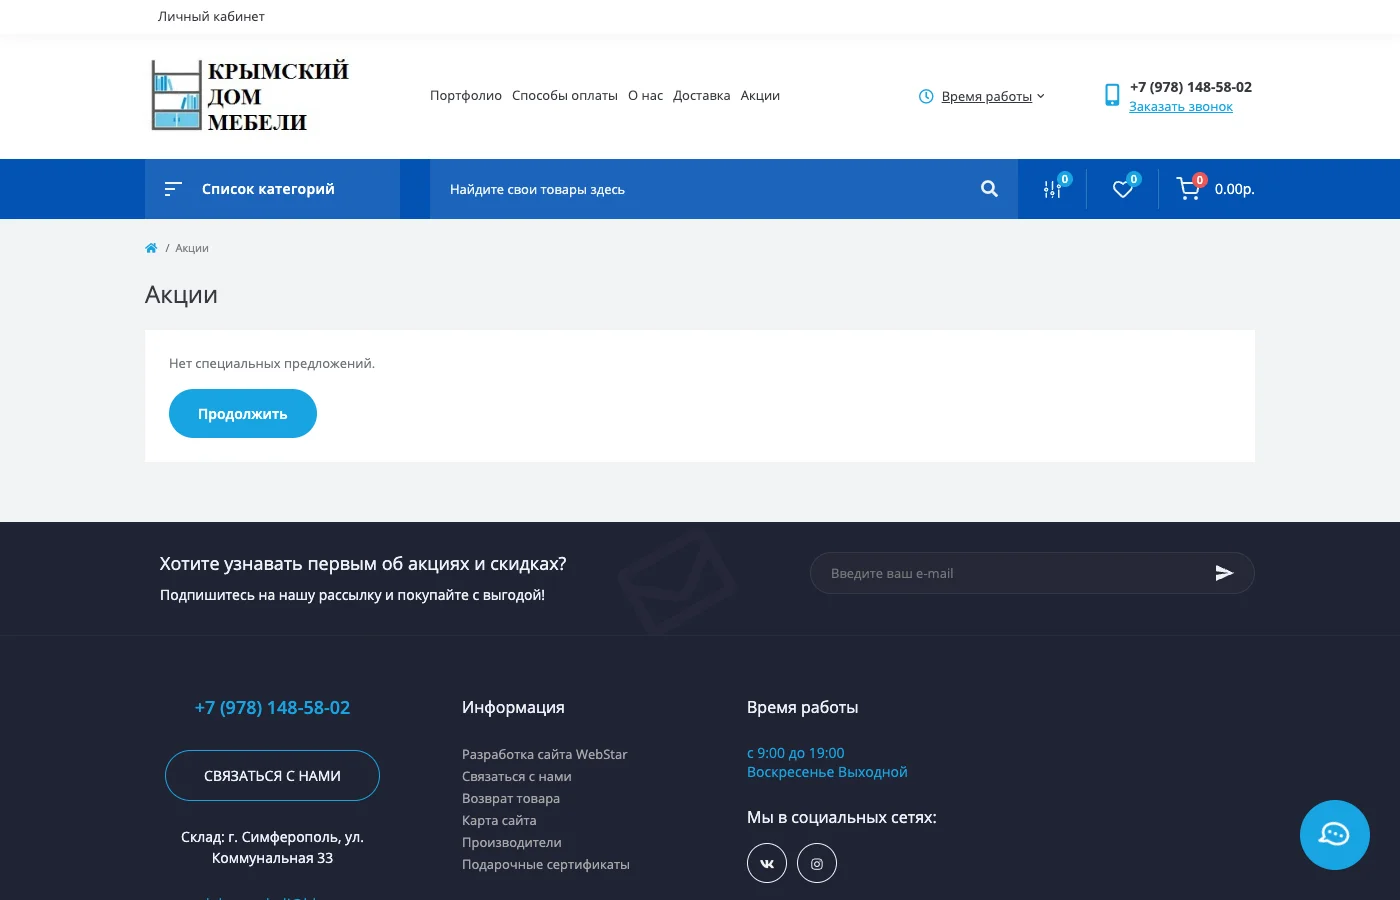The width and height of the screenshot is (1400, 900).
Task: Focus the product search input field
Action: click(x=700, y=189)
